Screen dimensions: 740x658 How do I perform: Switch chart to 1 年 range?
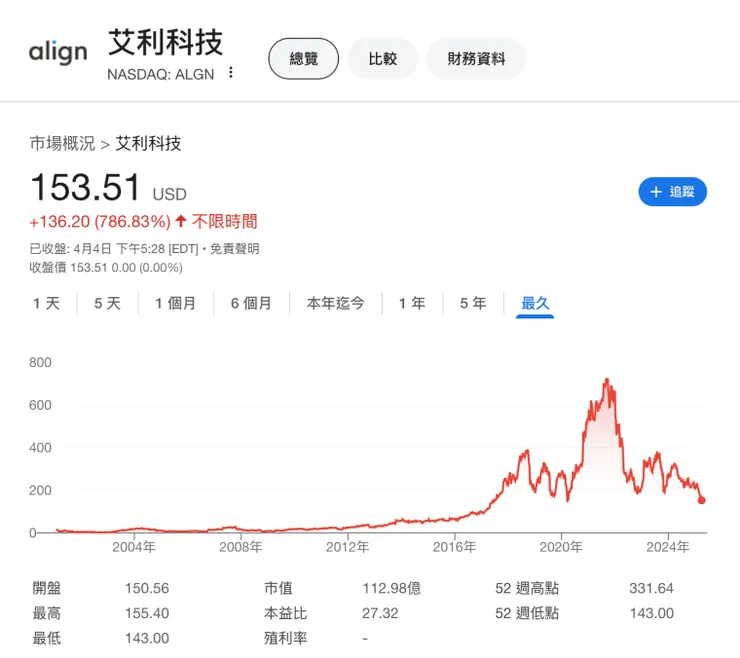coord(412,303)
